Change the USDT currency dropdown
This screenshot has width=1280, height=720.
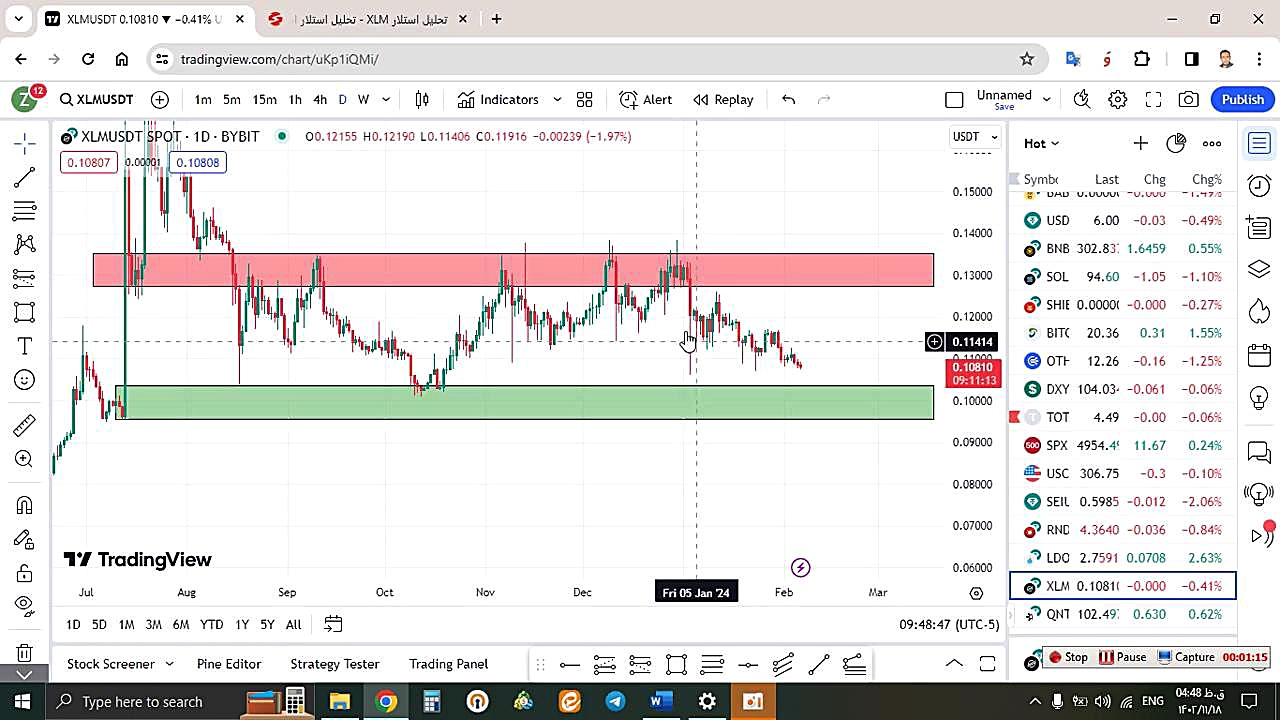pyautogui.click(x=975, y=136)
